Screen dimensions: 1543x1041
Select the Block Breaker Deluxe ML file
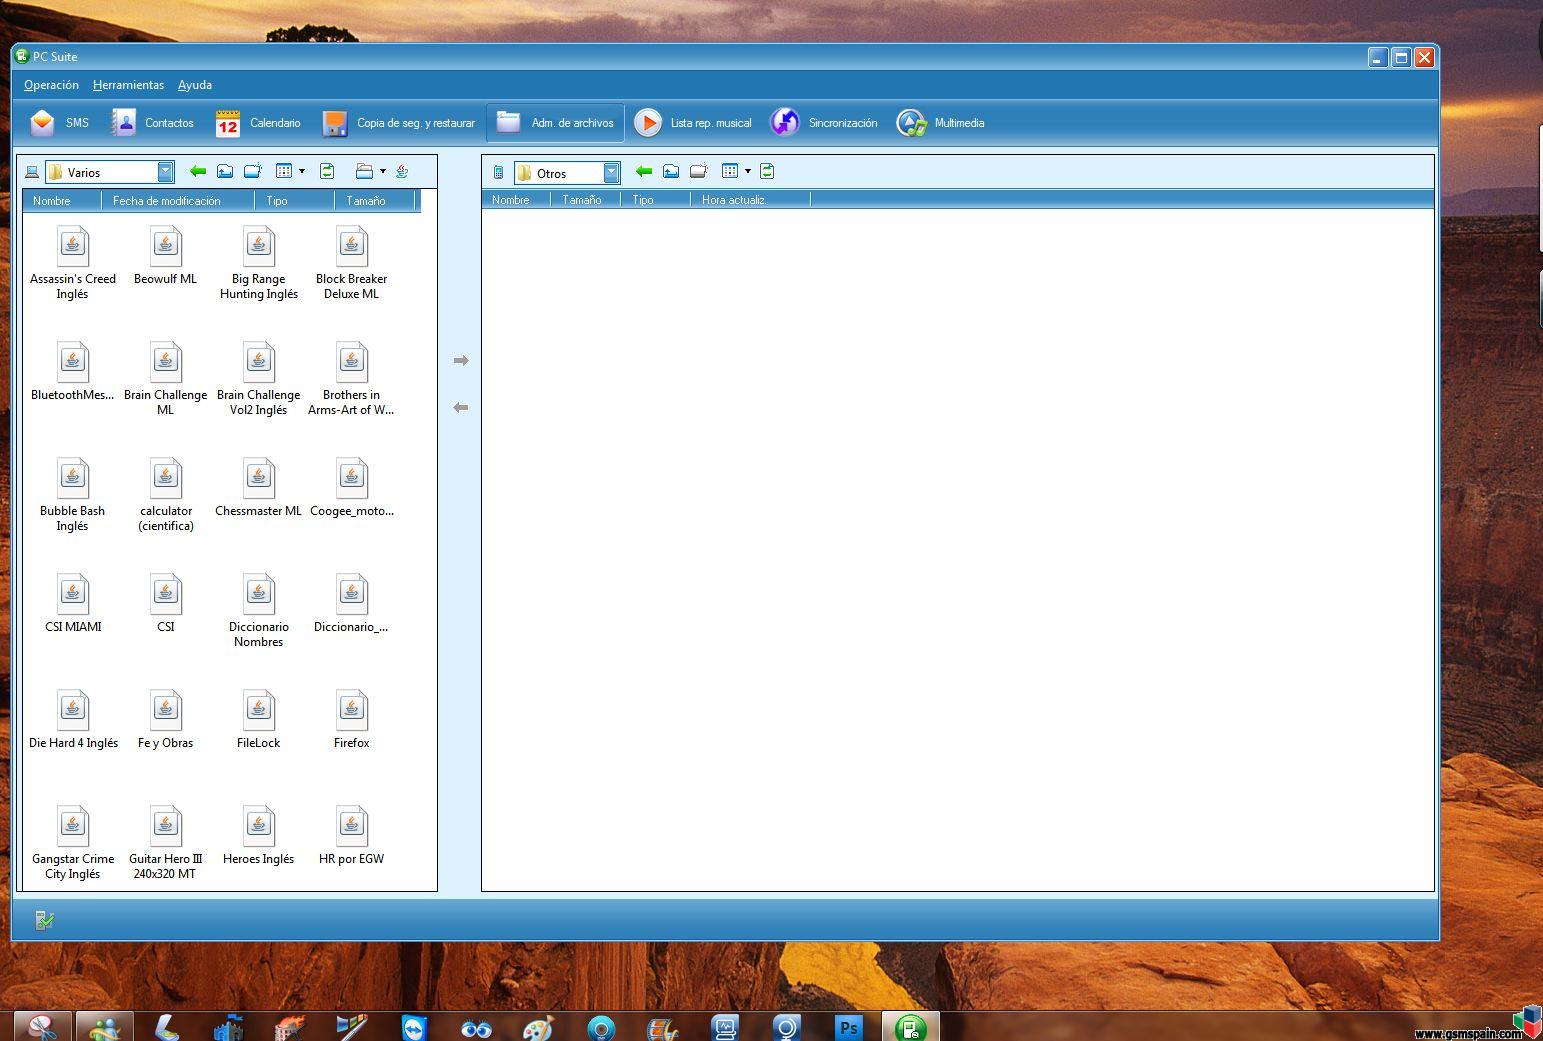[352, 264]
